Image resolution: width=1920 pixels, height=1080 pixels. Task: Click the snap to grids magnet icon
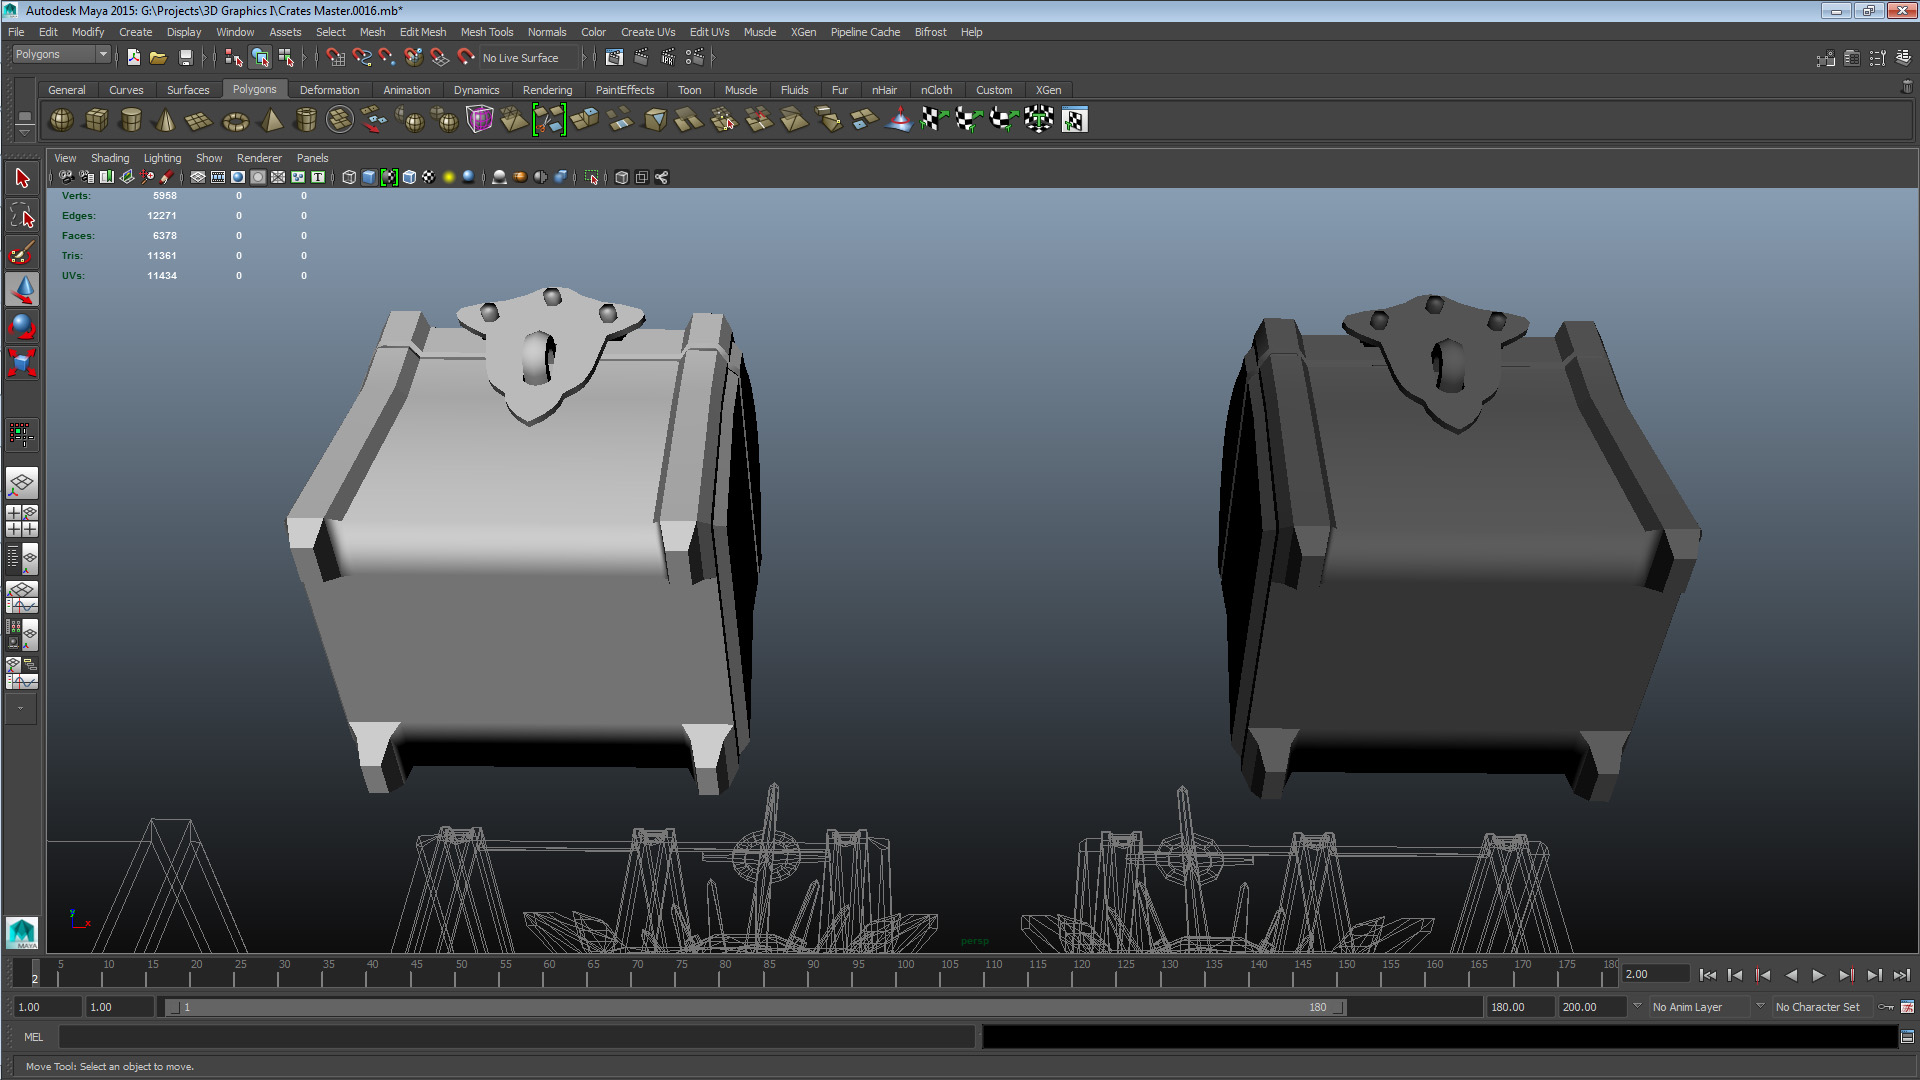335,58
